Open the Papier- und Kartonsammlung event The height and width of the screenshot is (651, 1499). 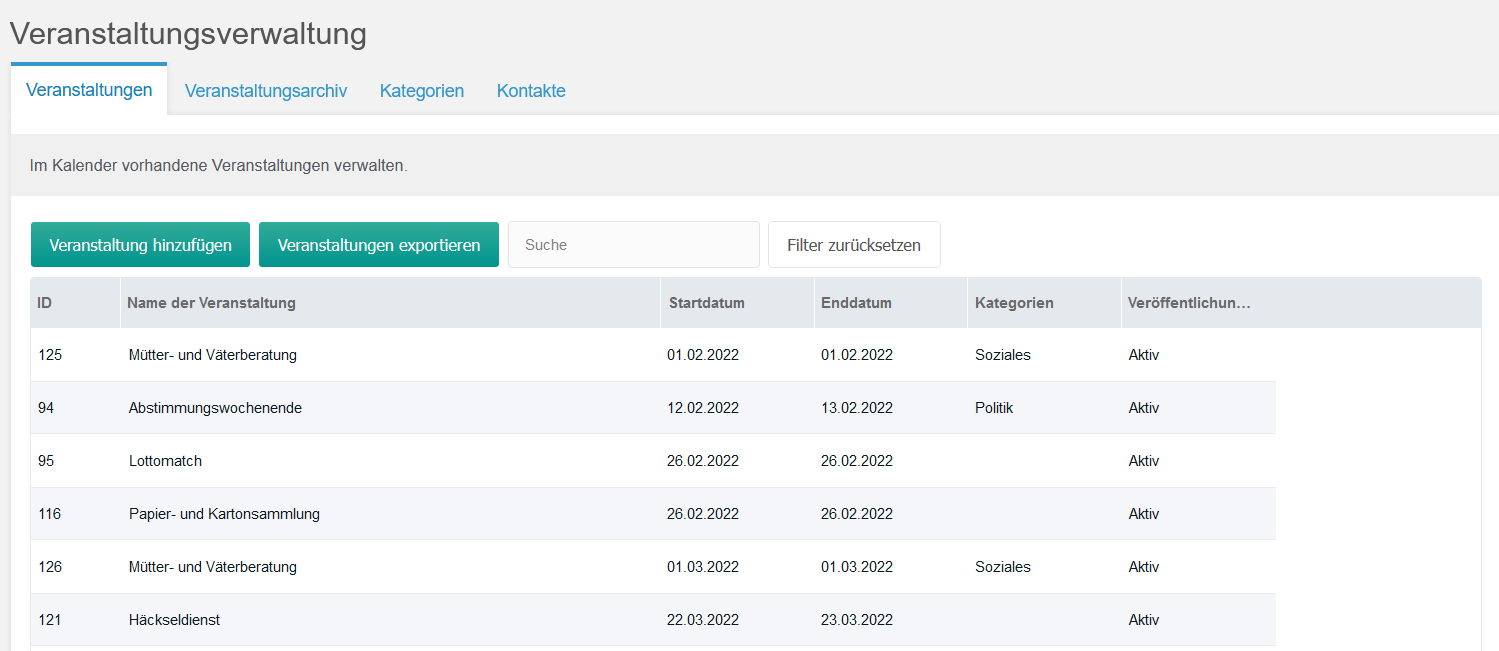[x=224, y=513]
